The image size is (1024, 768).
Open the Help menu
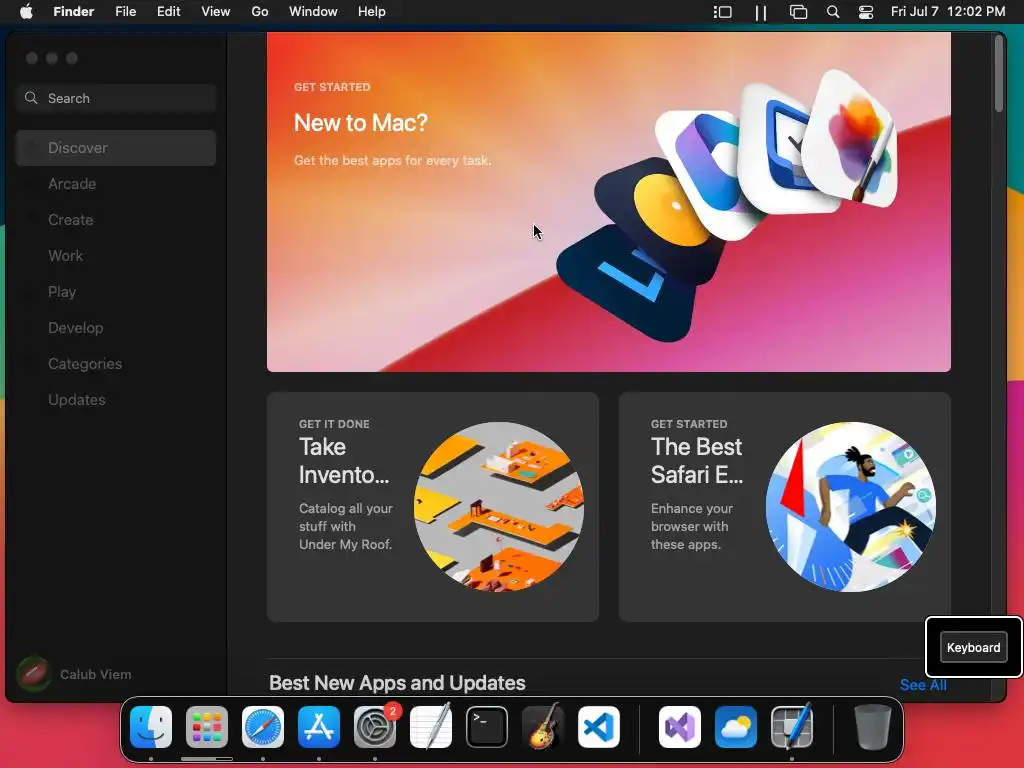372,12
